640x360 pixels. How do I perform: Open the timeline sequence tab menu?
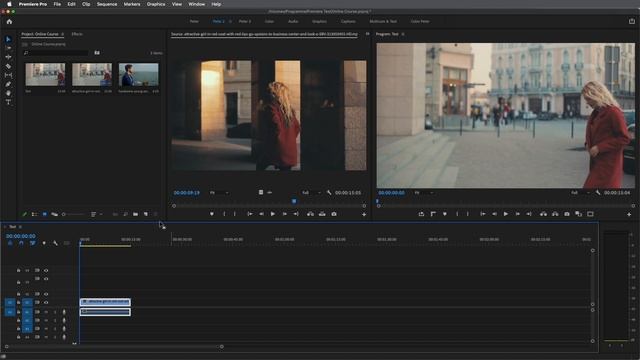pyautogui.click(x=20, y=227)
